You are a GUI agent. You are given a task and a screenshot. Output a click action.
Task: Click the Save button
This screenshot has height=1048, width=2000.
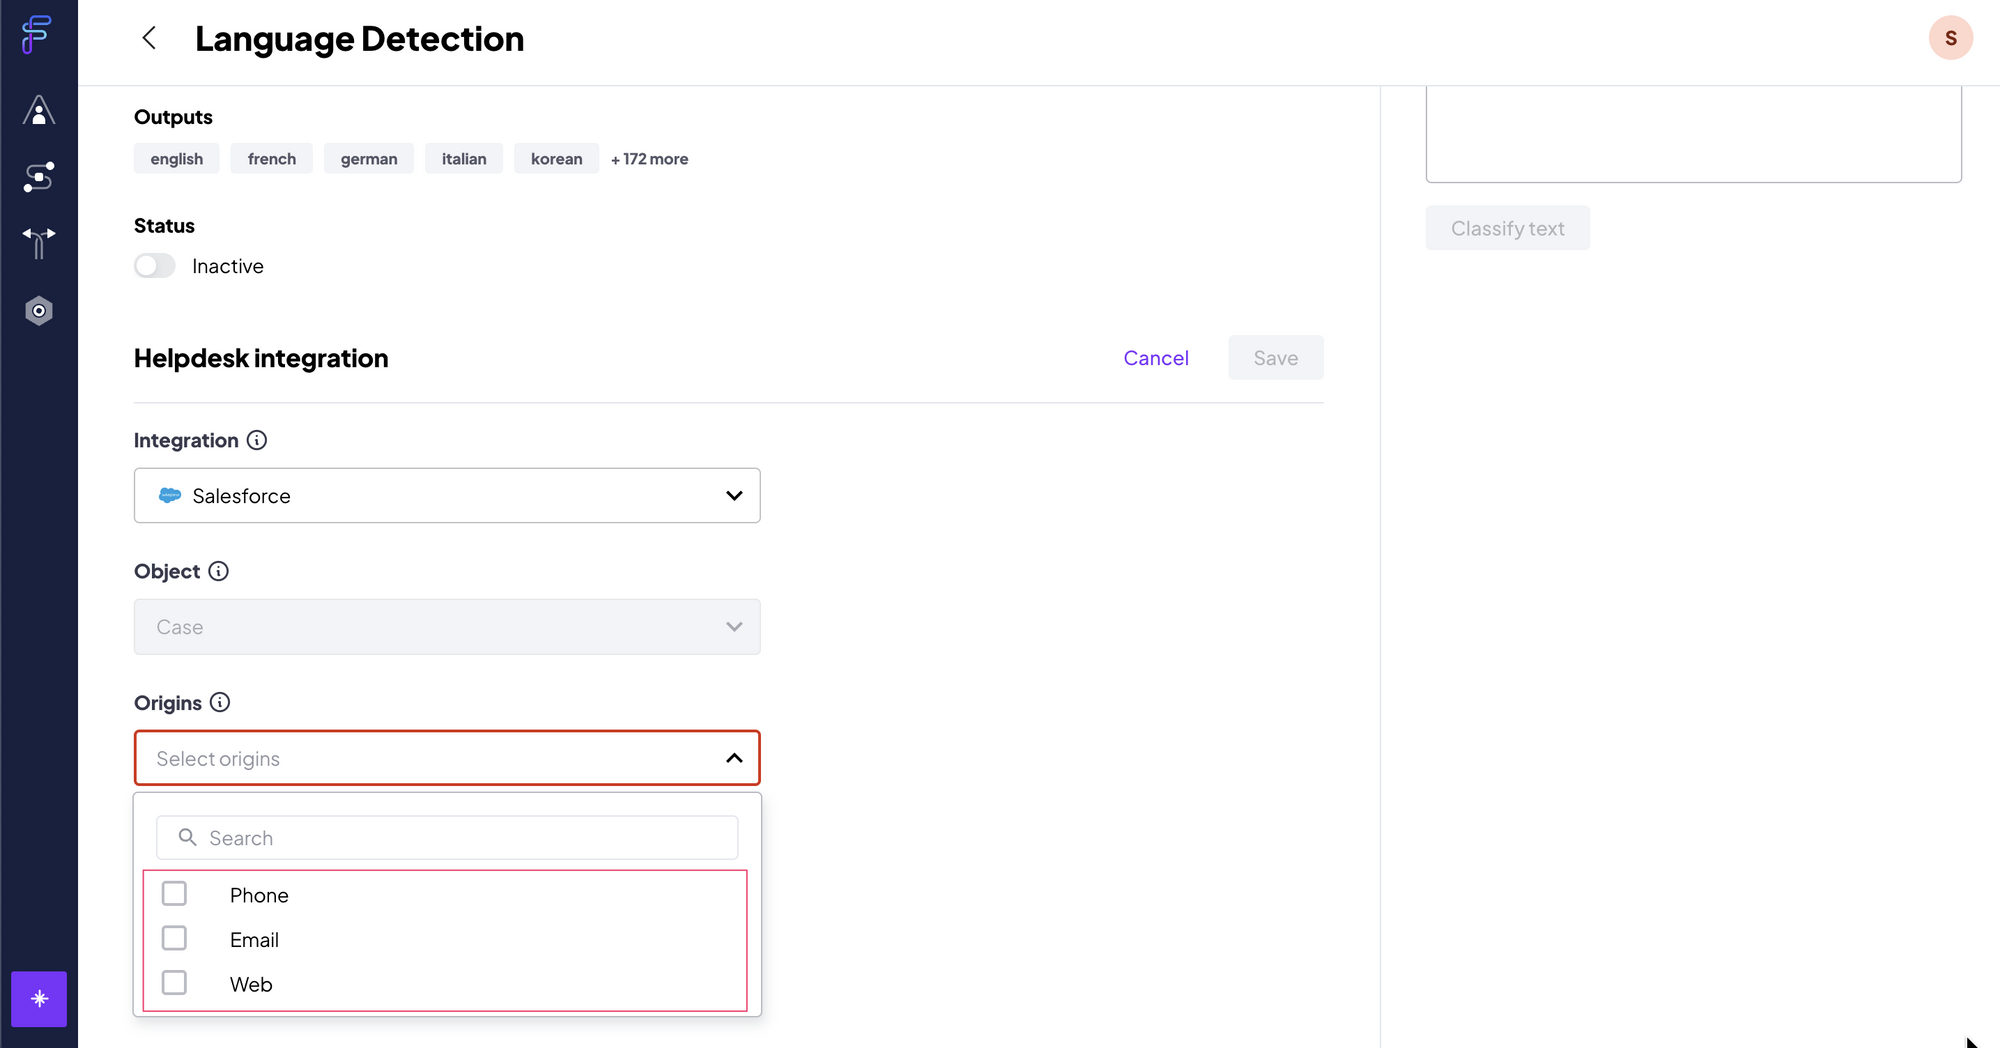pos(1276,358)
